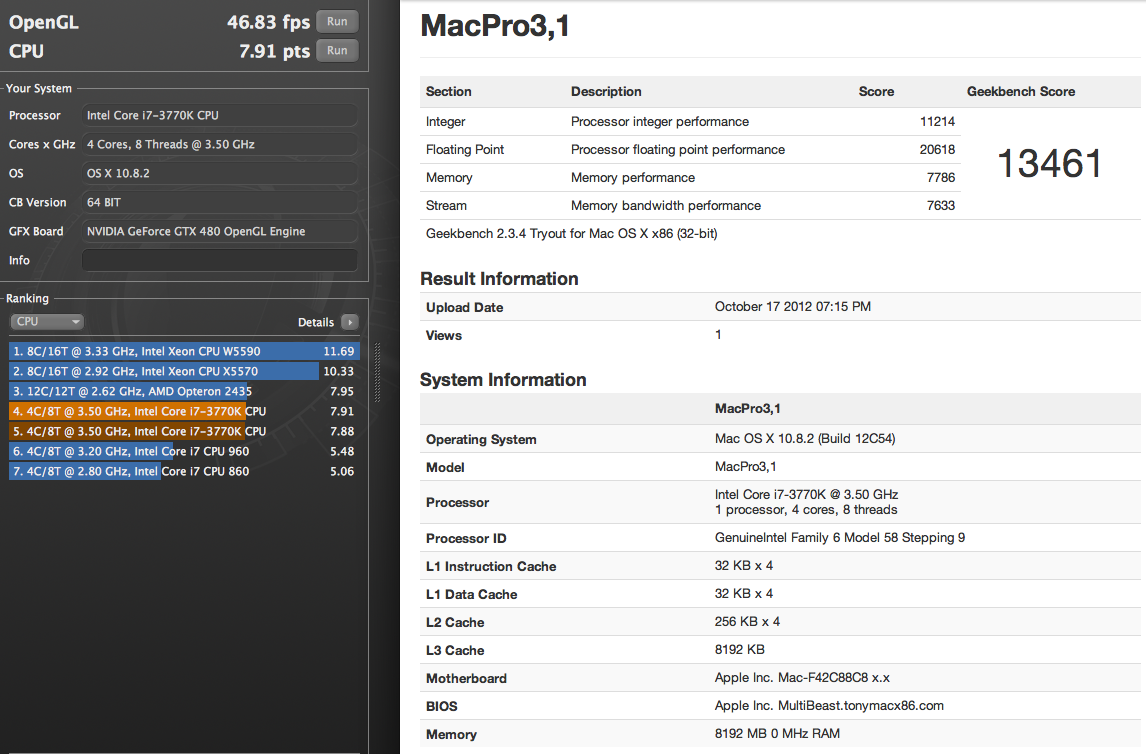Image resolution: width=1146 pixels, height=754 pixels.
Task: Click the Model value MacPro3,1
Action: click(745, 466)
